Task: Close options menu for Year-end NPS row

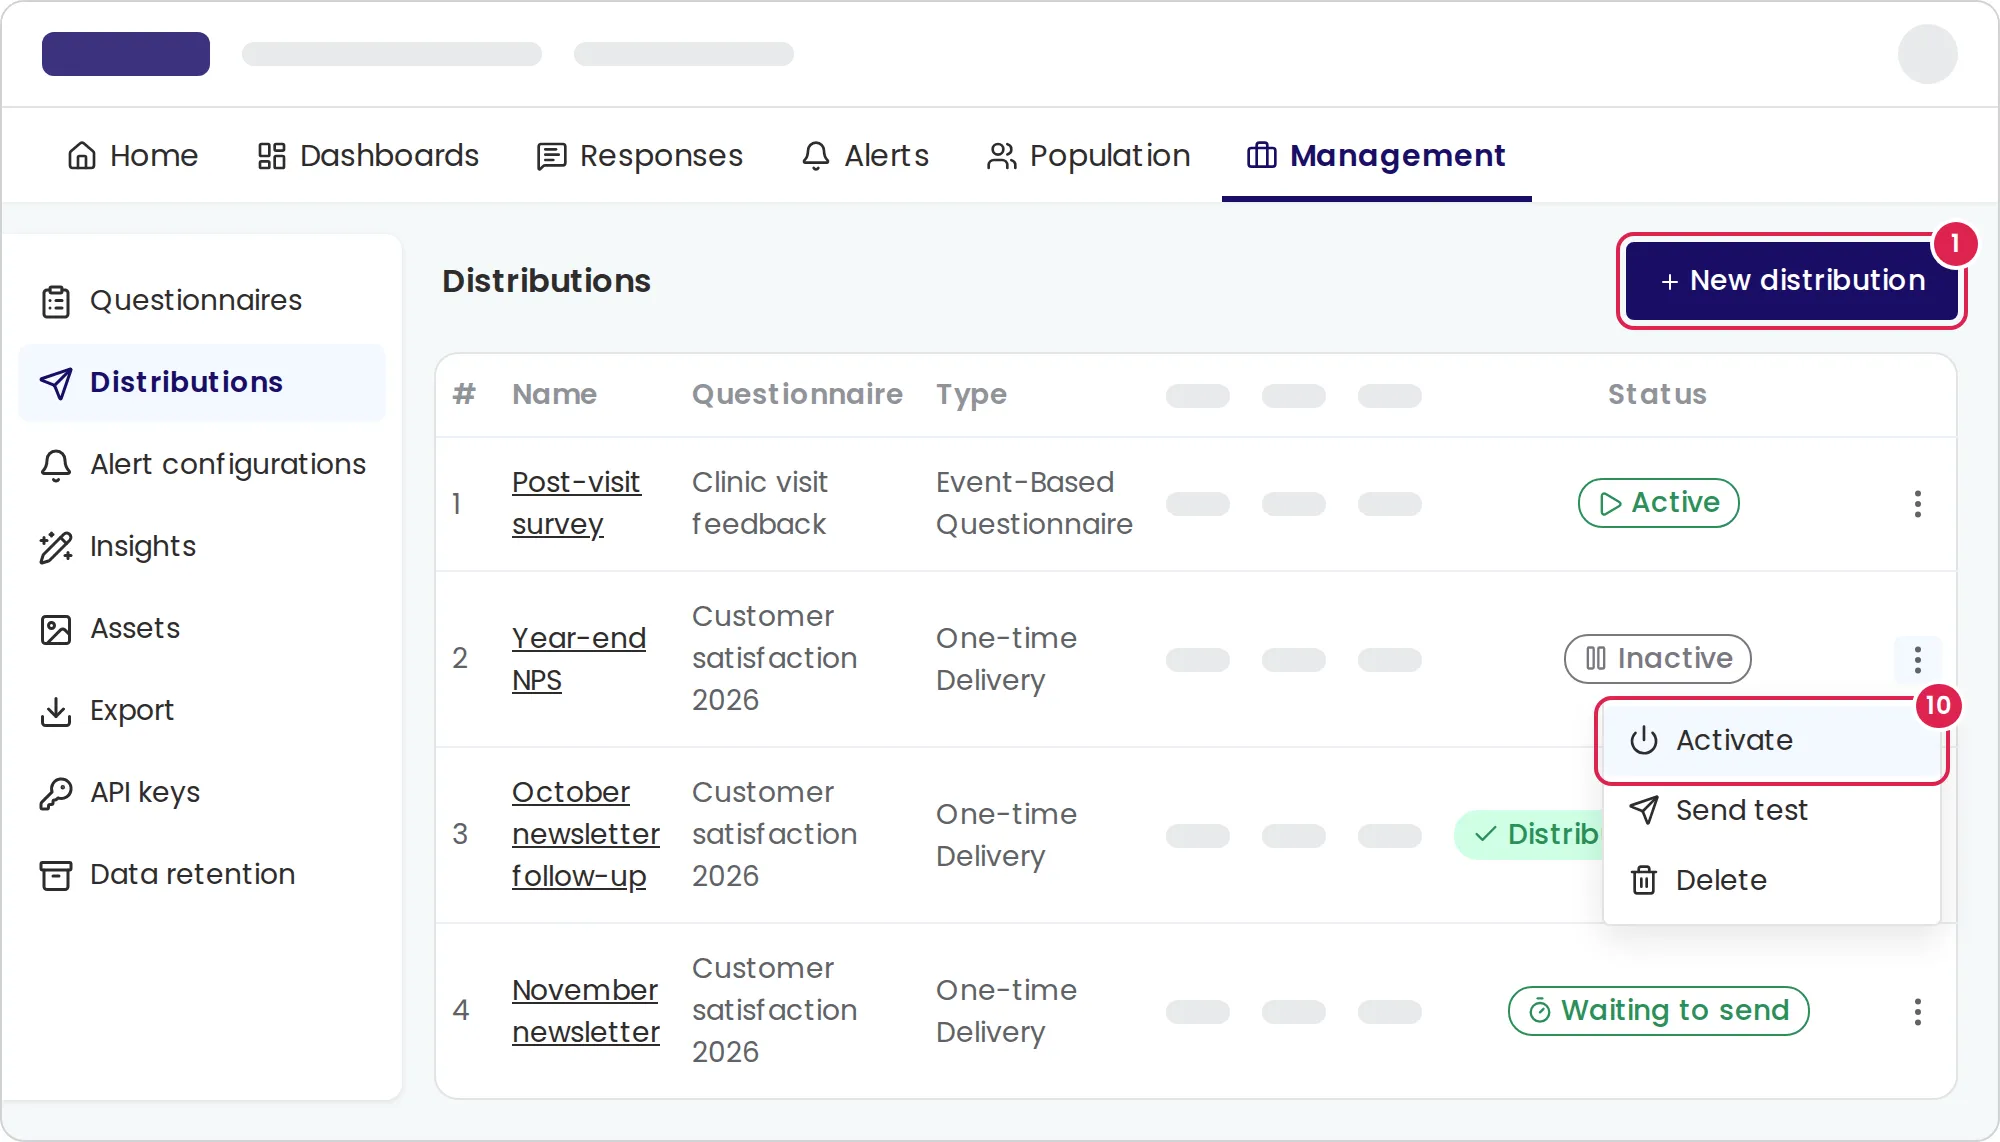Action: pos(1917,660)
